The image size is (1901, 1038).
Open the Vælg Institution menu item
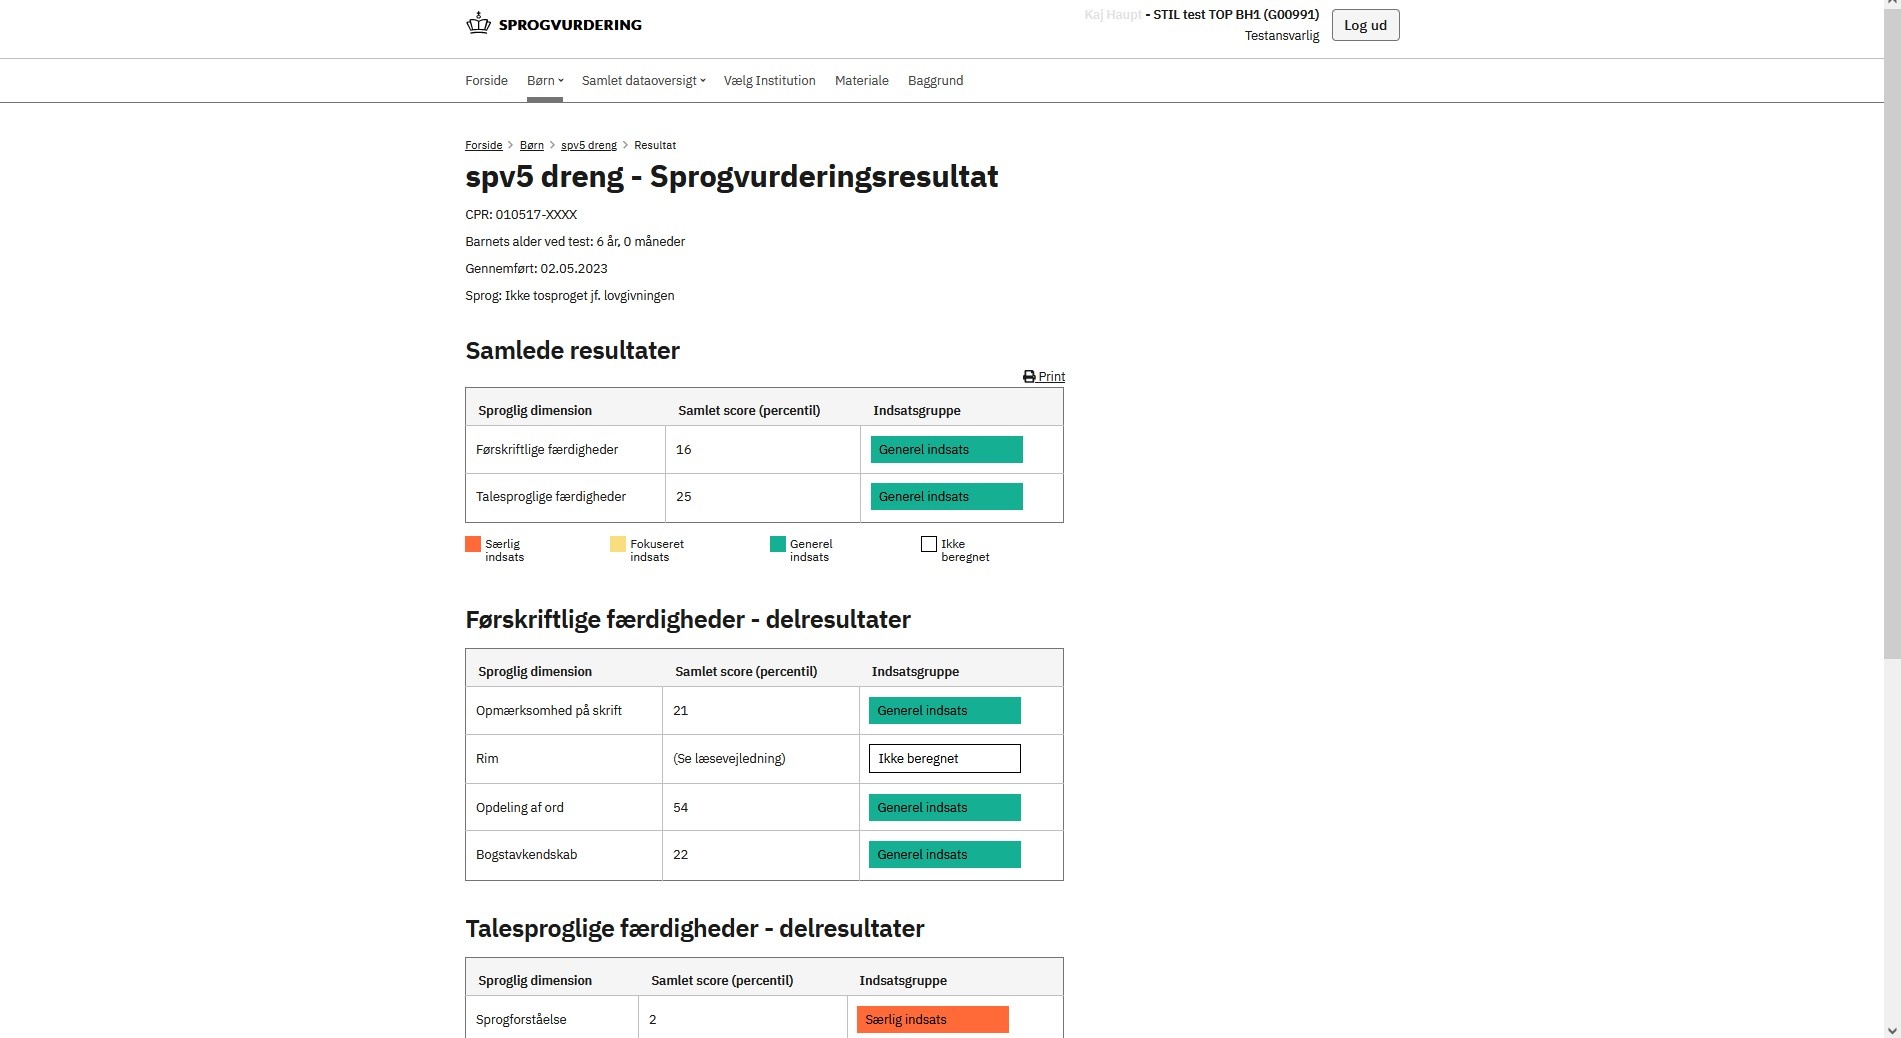click(x=769, y=81)
